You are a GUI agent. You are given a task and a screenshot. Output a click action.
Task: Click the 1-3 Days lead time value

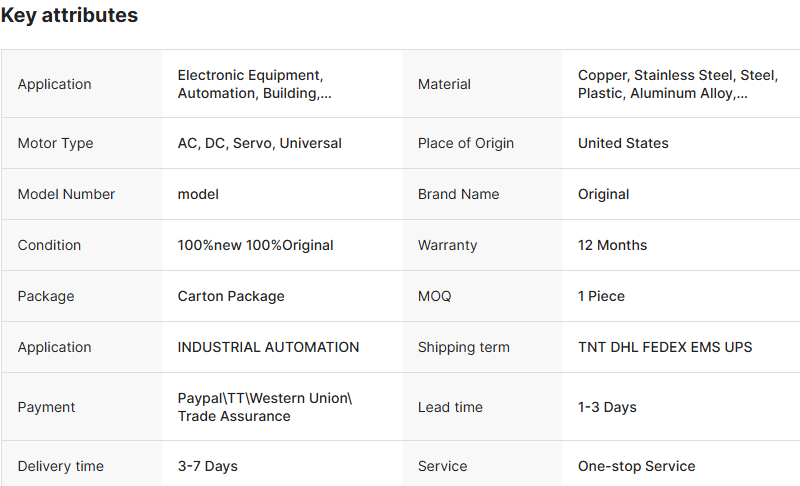[x=607, y=407]
